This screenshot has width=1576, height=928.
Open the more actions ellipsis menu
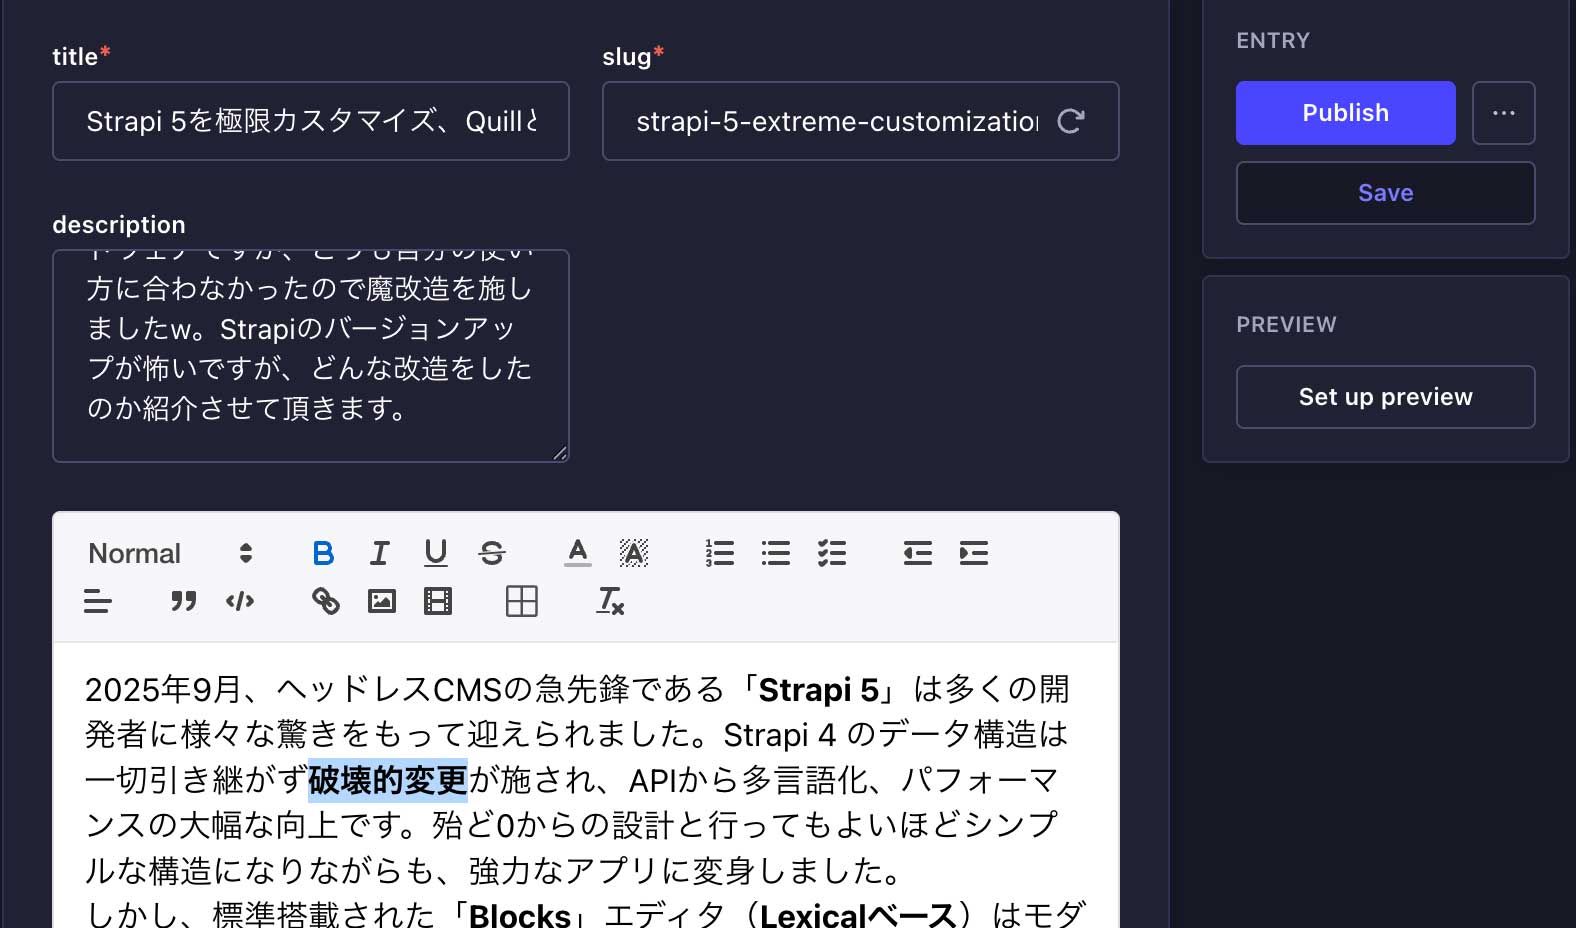pos(1503,113)
